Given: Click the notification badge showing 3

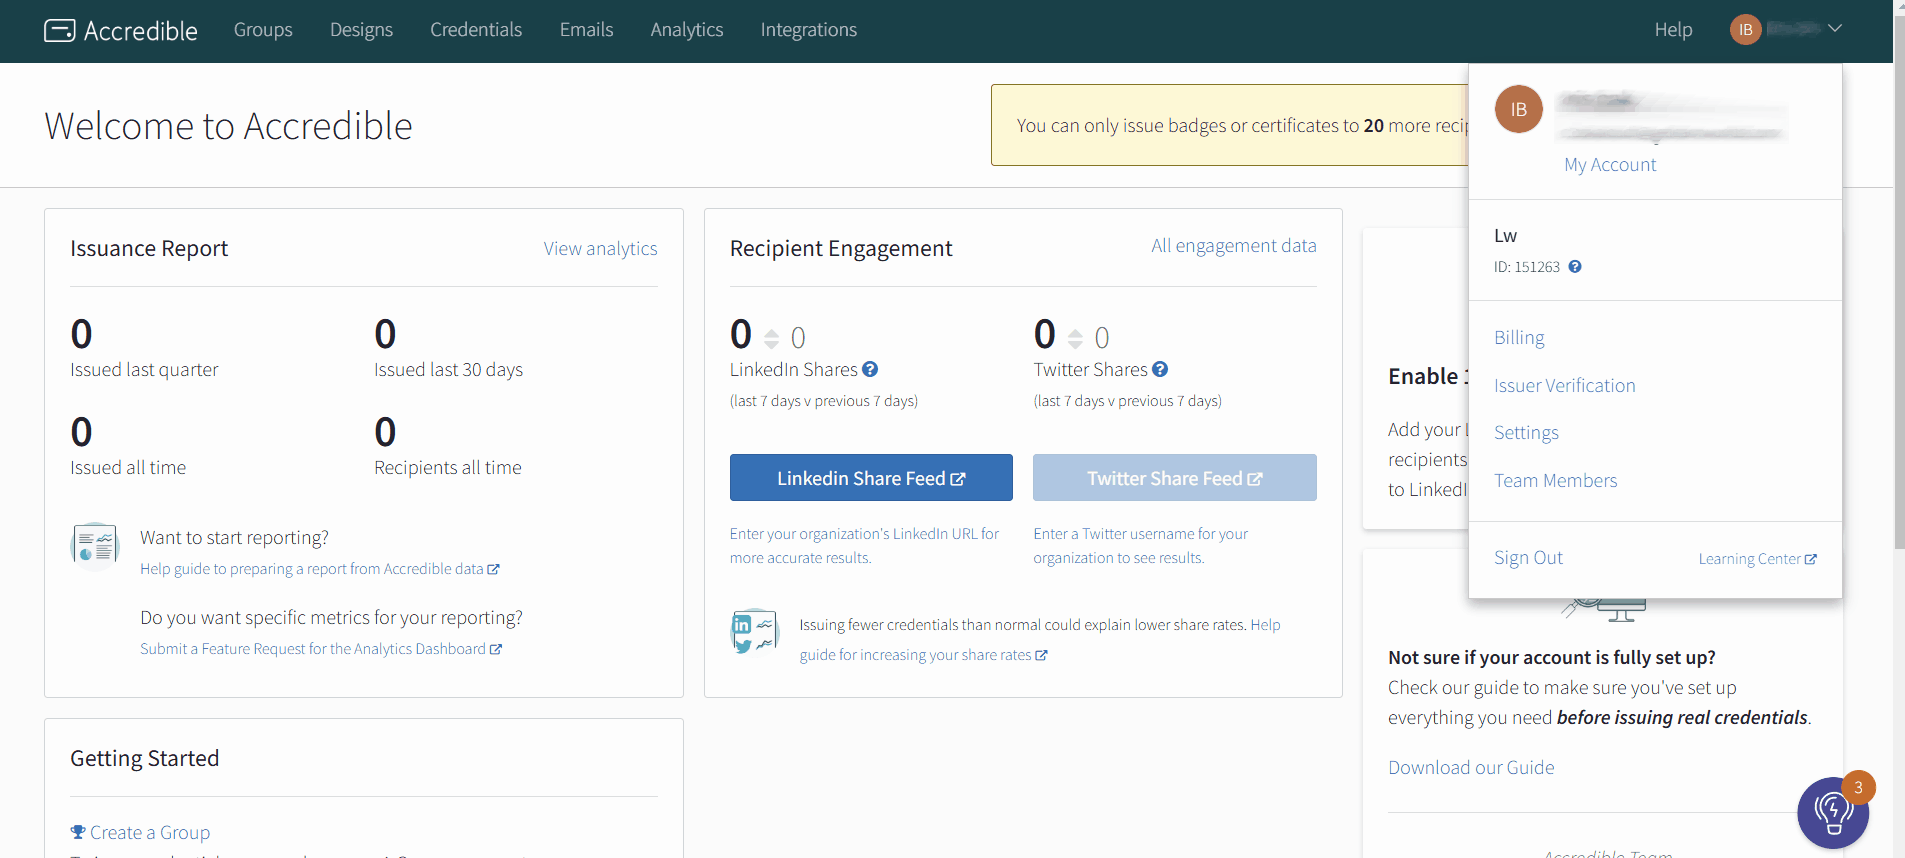Looking at the screenshot, I should (1858, 787).
